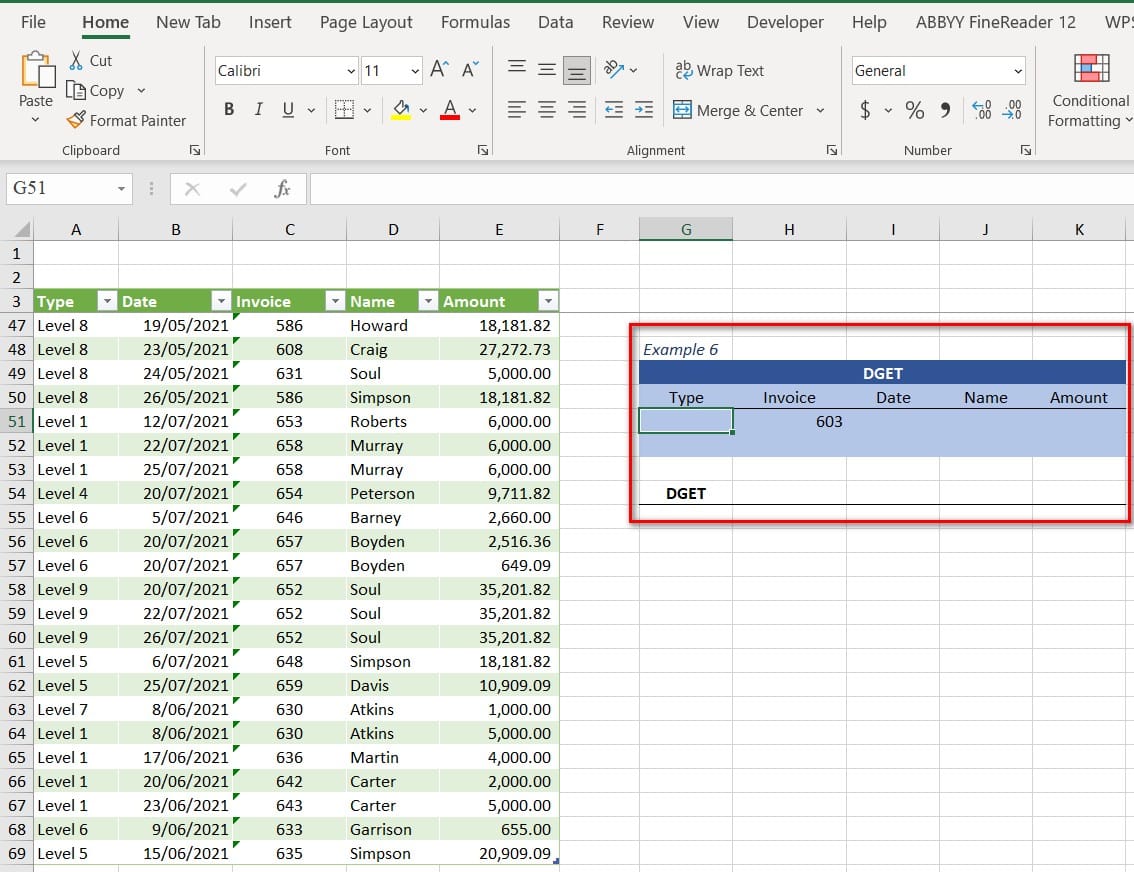Toggle Italic formatting
This screenshot has height=872, width=1134.
point(258,110)
